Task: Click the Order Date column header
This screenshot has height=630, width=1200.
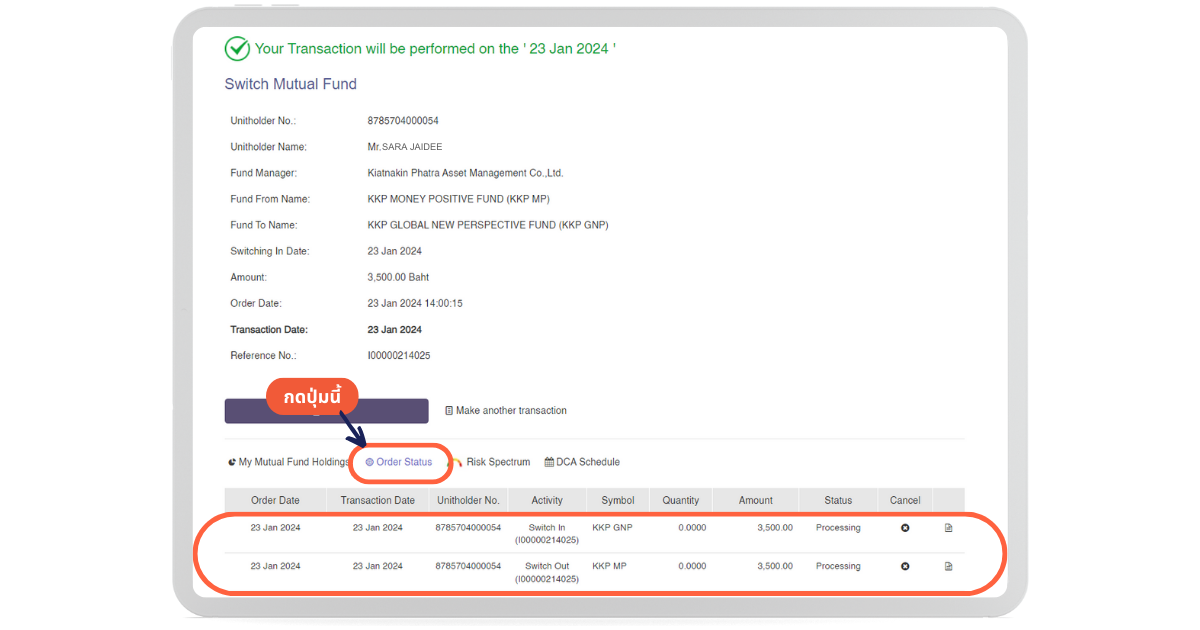Action: click(275, 500)
